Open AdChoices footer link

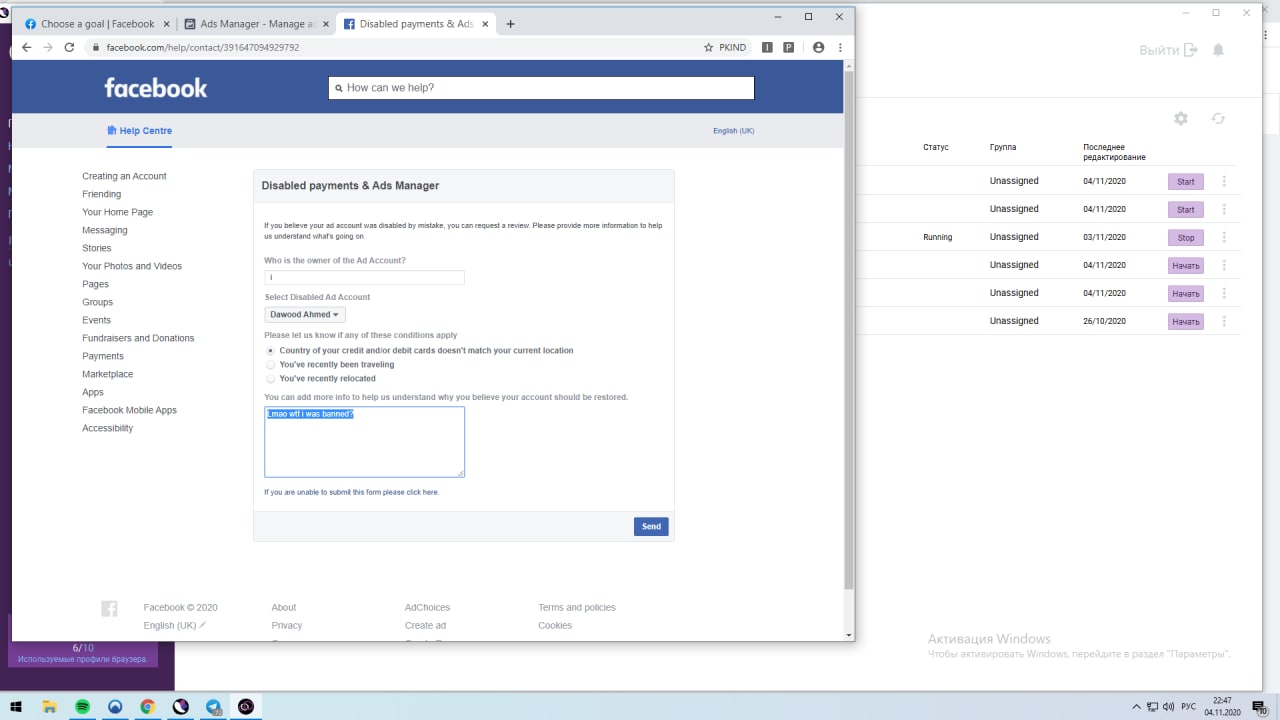[427, 607]
